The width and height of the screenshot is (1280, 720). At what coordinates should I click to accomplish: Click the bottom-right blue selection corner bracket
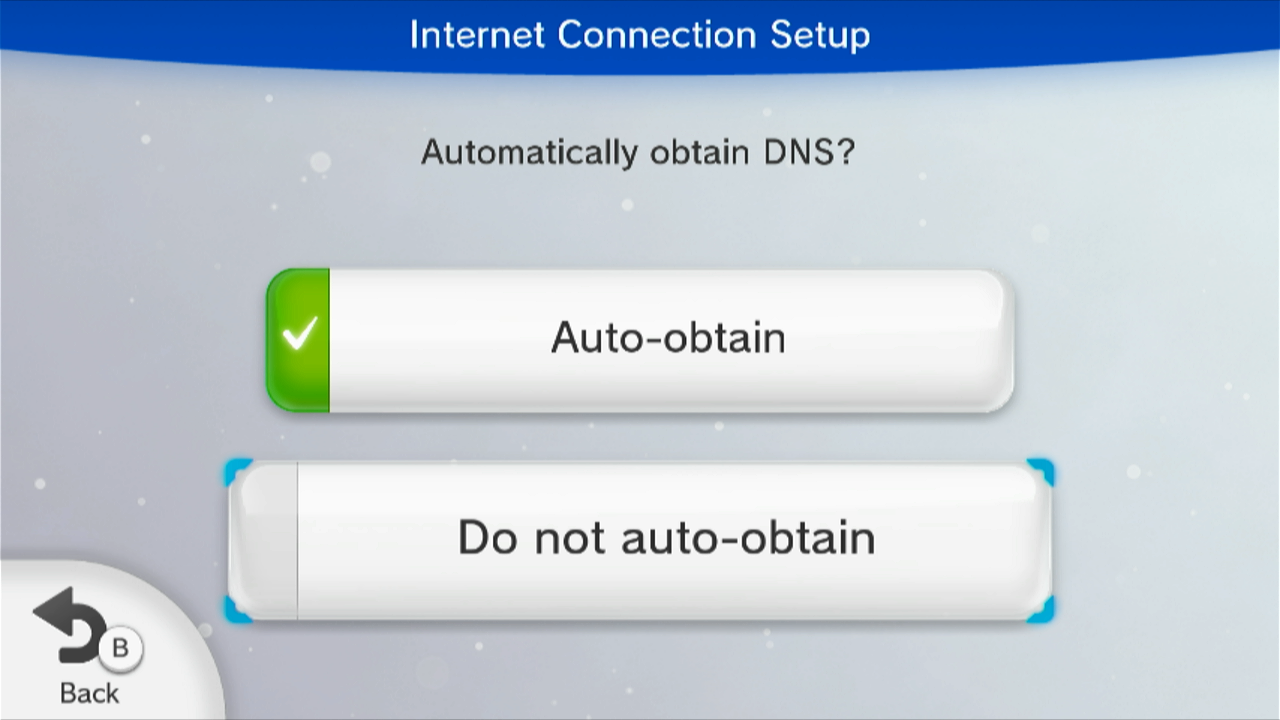[x=1041, y=610]
